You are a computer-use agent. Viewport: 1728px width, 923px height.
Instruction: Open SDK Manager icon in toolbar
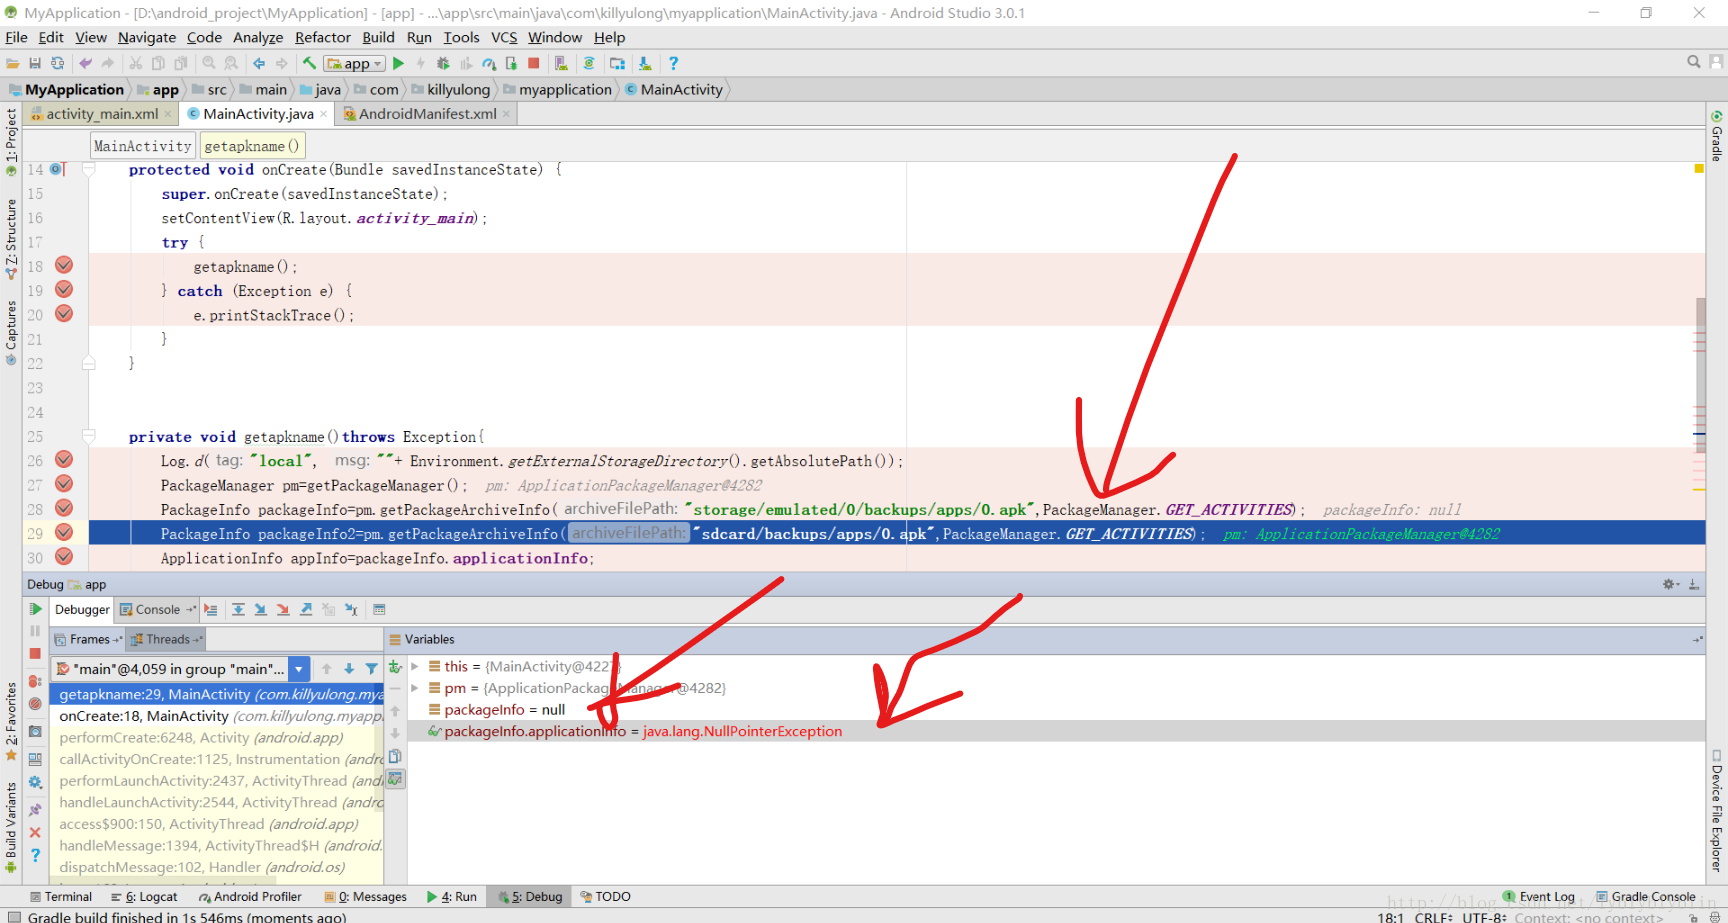coord(645,63)
